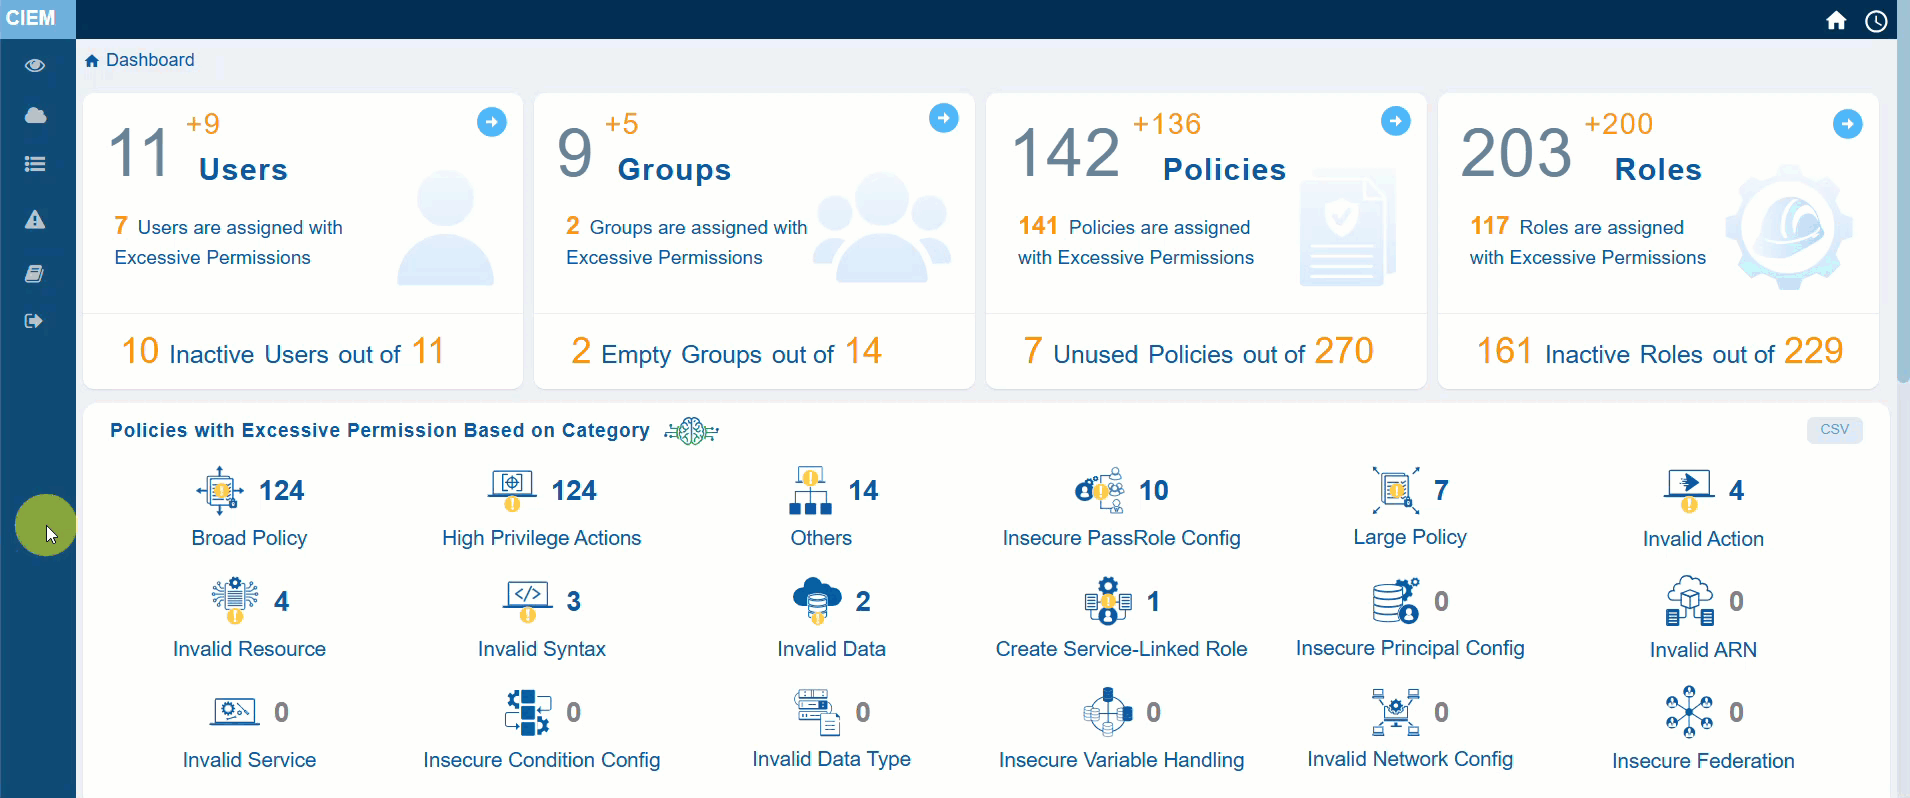1910x798 pixels.
Task: Click the Insecure PassRole Config icon
Action: pyautogui.click(x=1099, y=490)
